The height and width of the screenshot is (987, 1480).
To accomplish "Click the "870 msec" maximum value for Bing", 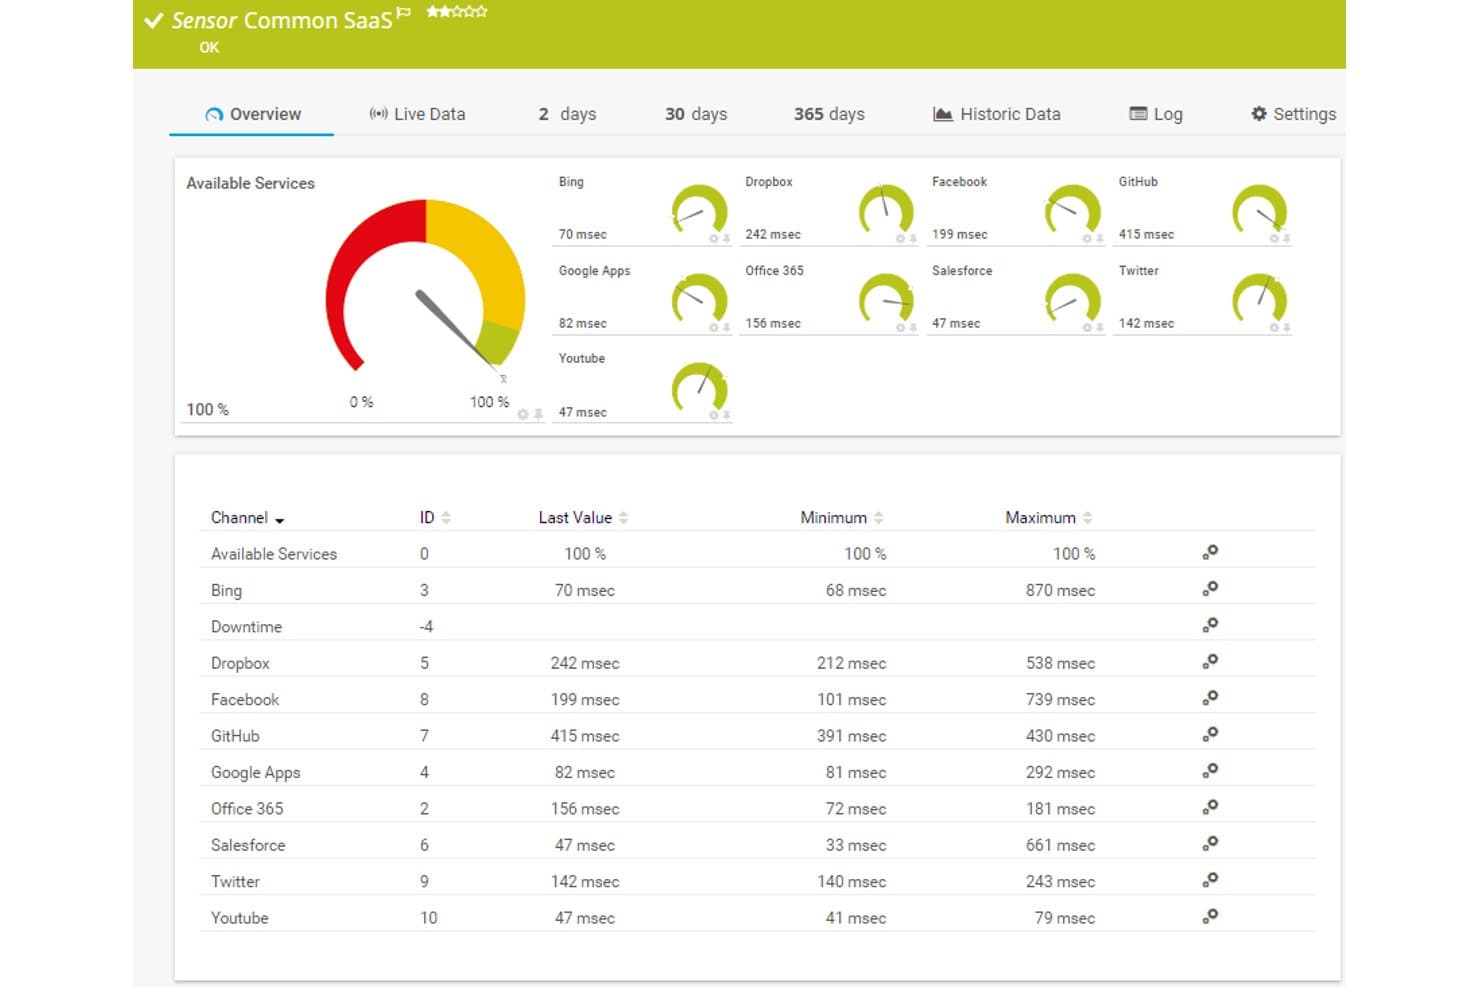I will click(1060, 591).
